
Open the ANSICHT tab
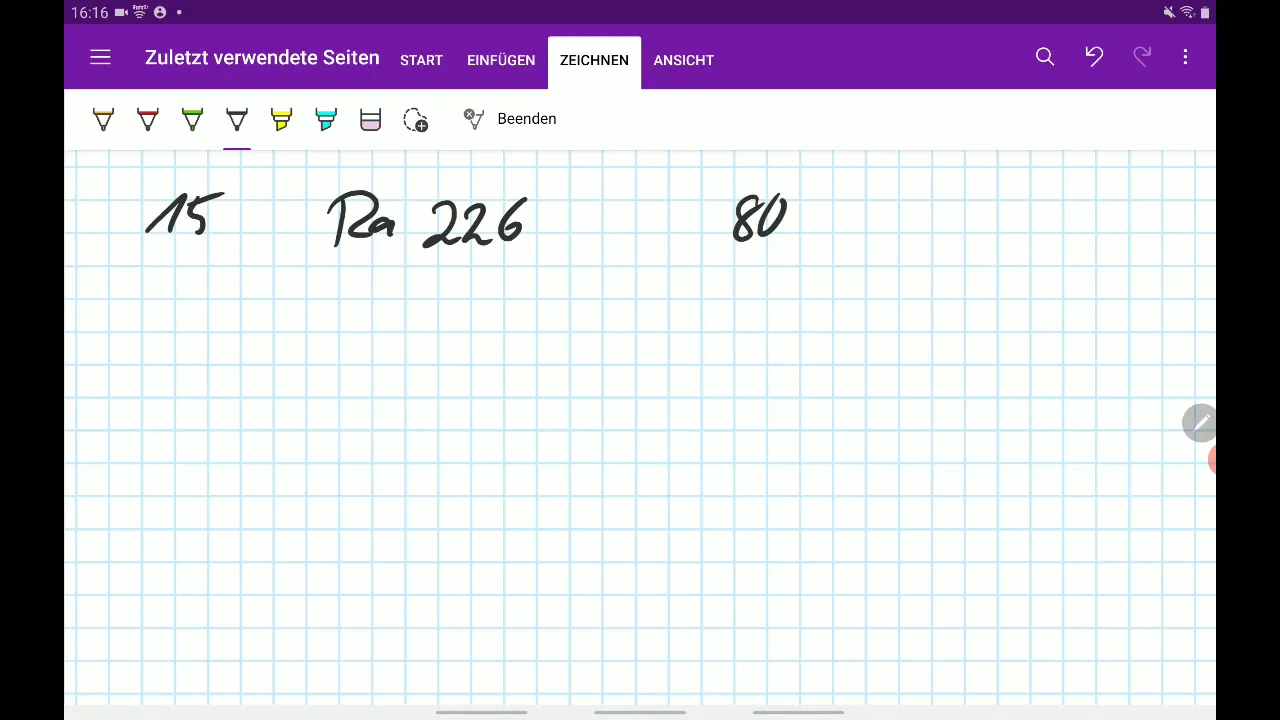(x=684, y=60)
